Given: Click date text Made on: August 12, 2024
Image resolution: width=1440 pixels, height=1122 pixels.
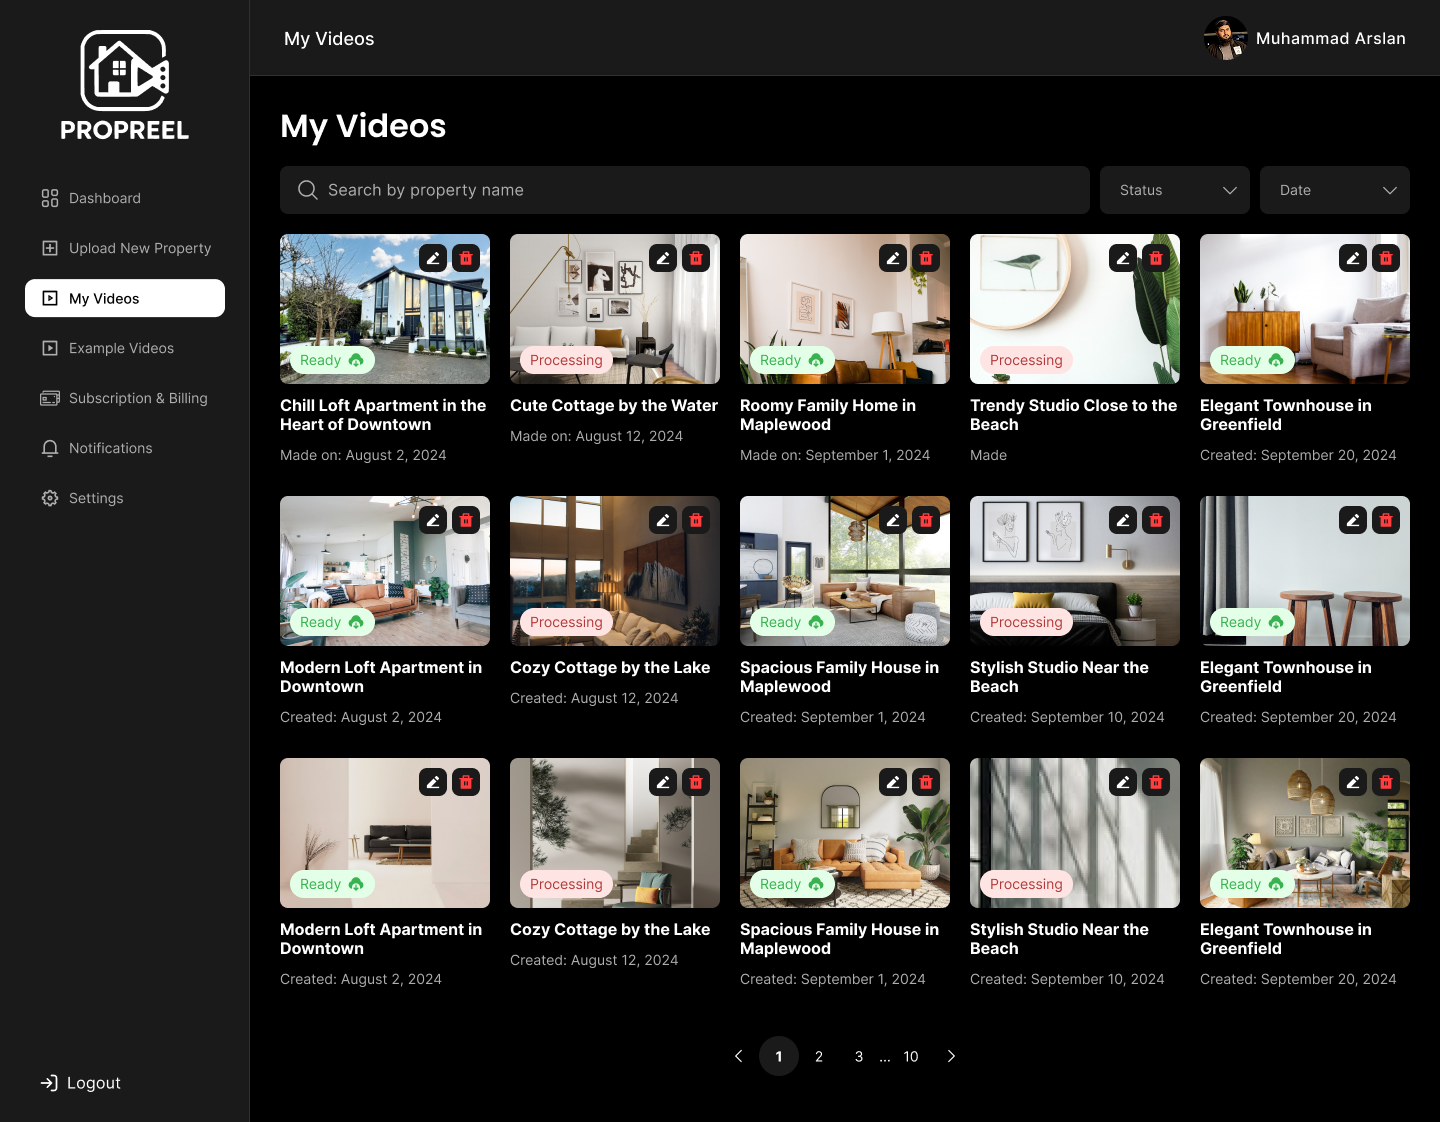Looking at the screenshot, I should [597, 436].
